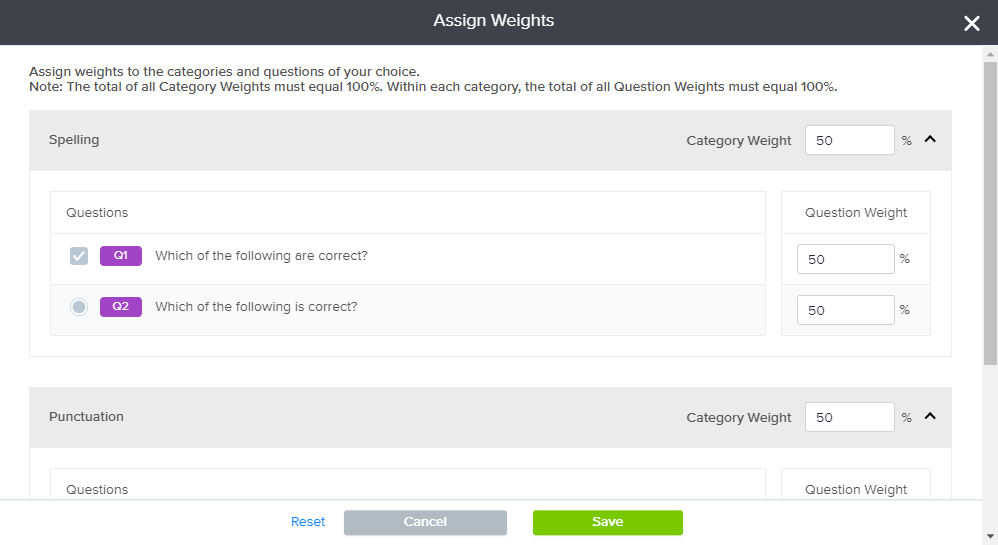Click the Reset link
The image size is (998, 545).
coord(308,522)
